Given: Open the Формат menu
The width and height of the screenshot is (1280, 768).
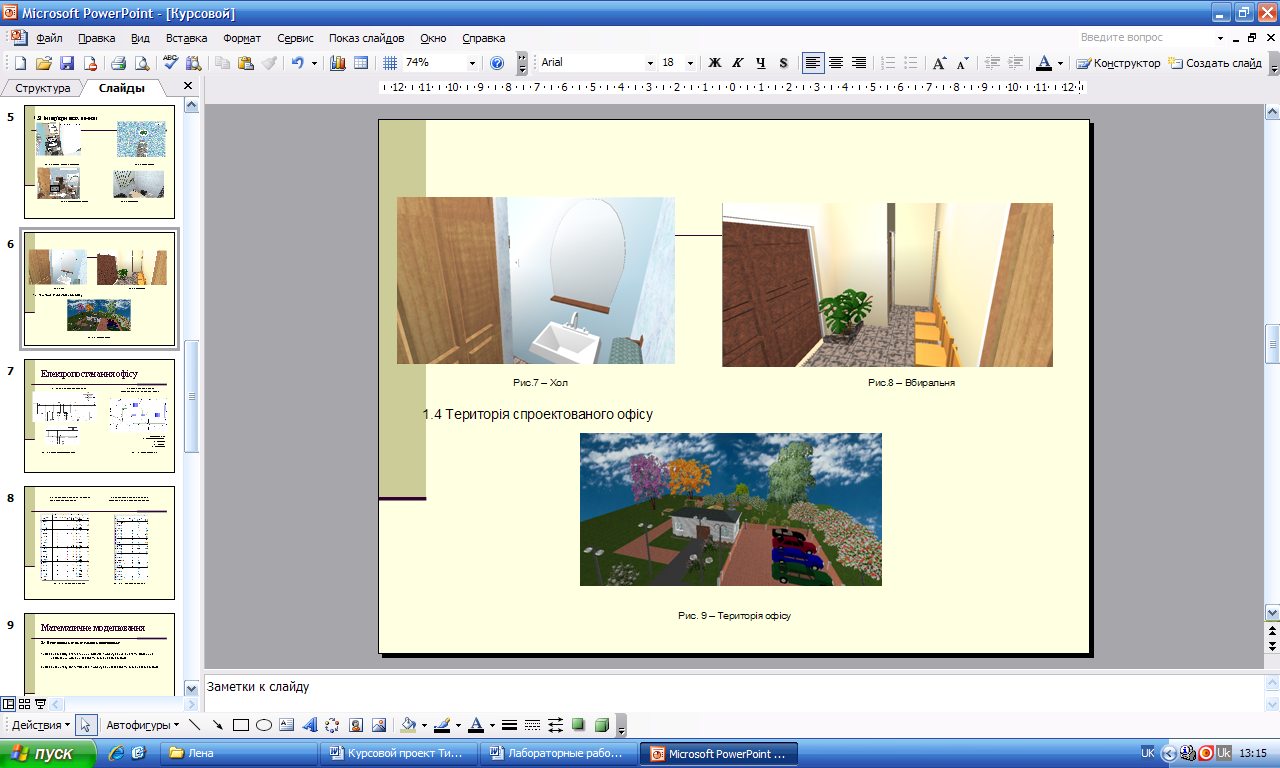Looking at the screenshot, I should pos(242,38).
